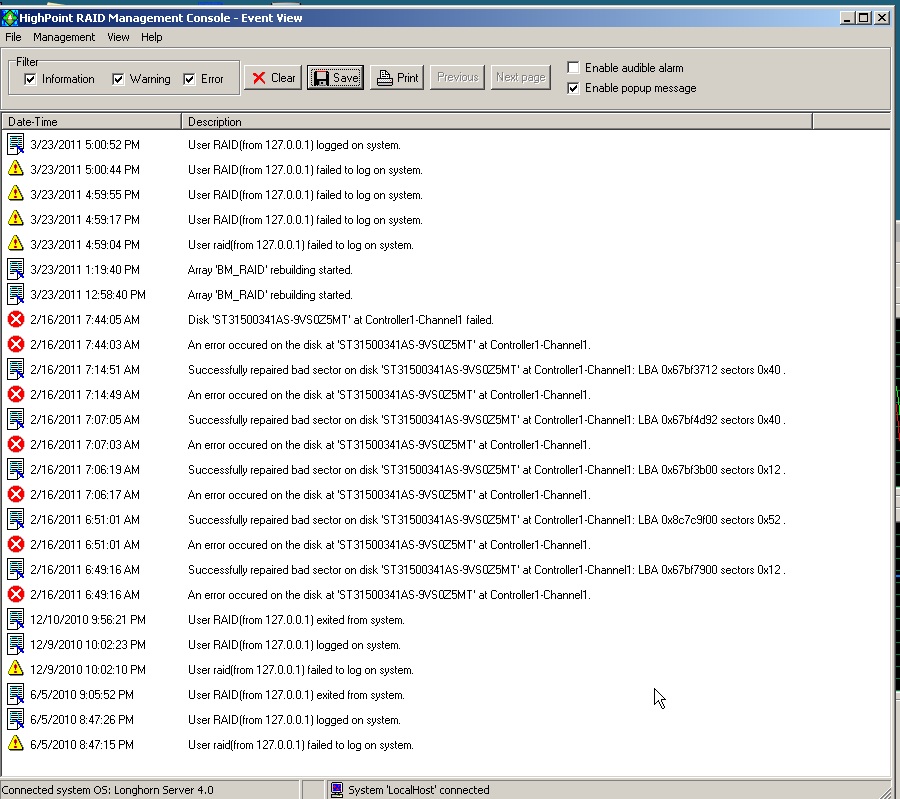Click status text "Connected system OS: Longhorn Server 4.0"
This screenshot has width=900, height=799.
[107, 790]
